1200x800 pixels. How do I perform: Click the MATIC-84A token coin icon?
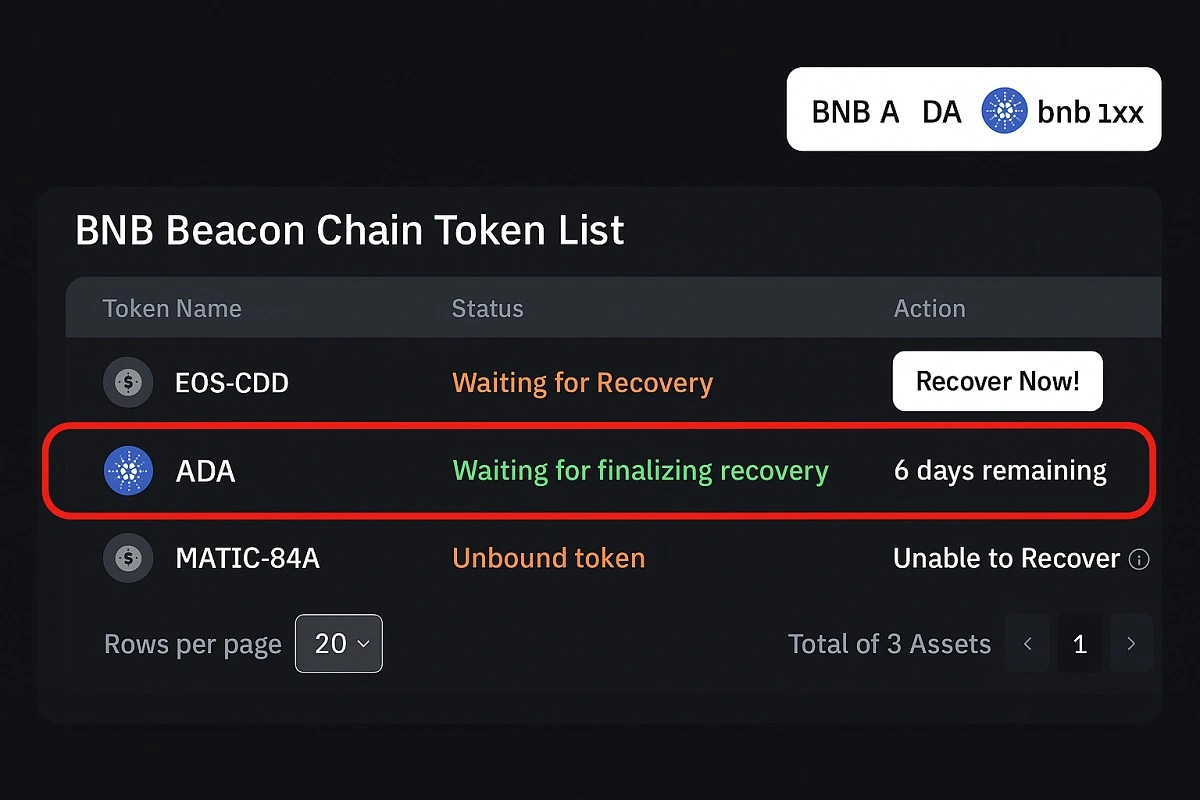[128, 558]
